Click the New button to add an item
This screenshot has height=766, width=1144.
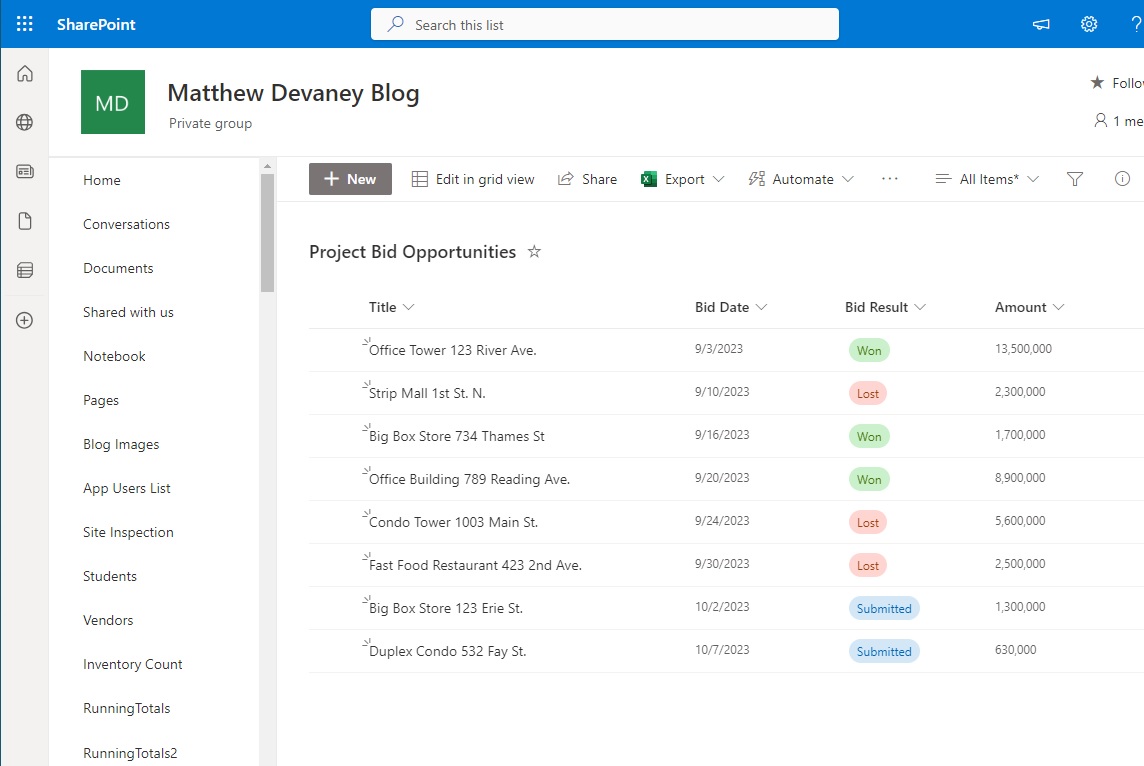tap(350, 179)
